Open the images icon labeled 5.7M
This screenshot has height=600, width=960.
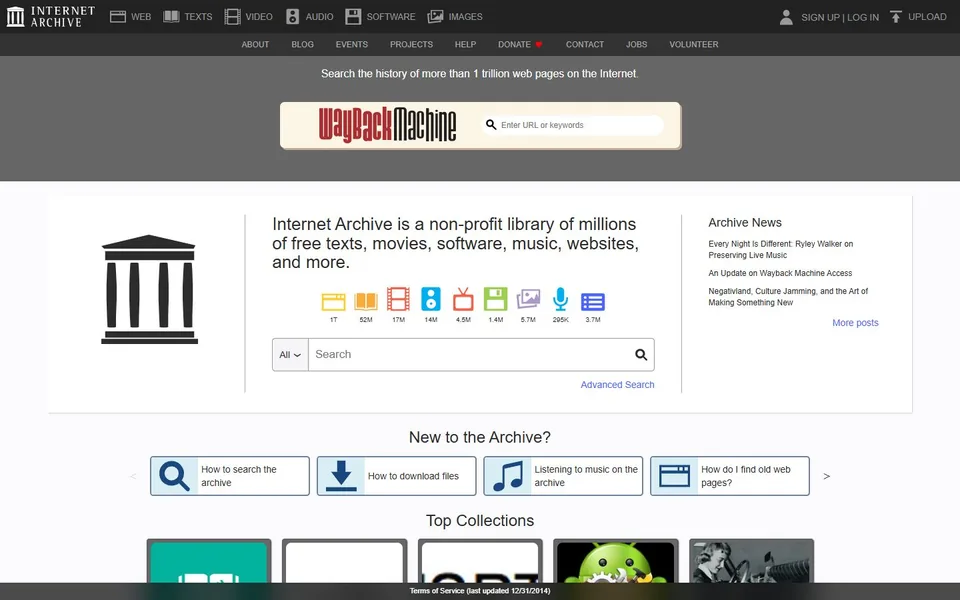coord(528,299)
